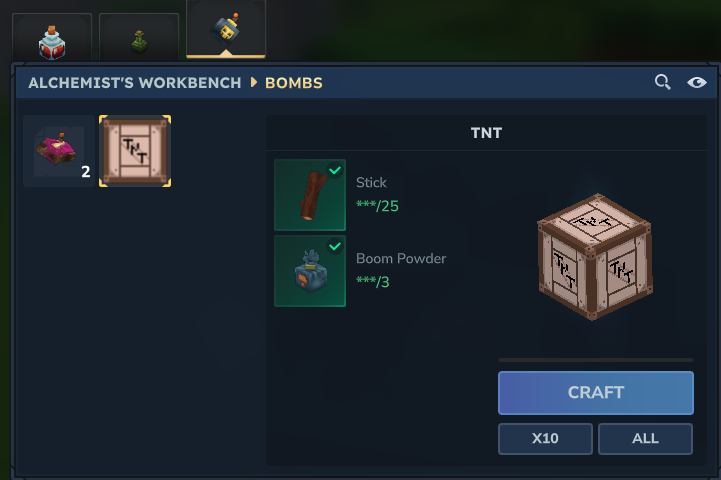Open the red potion flask tab

[x=52, y=38]
